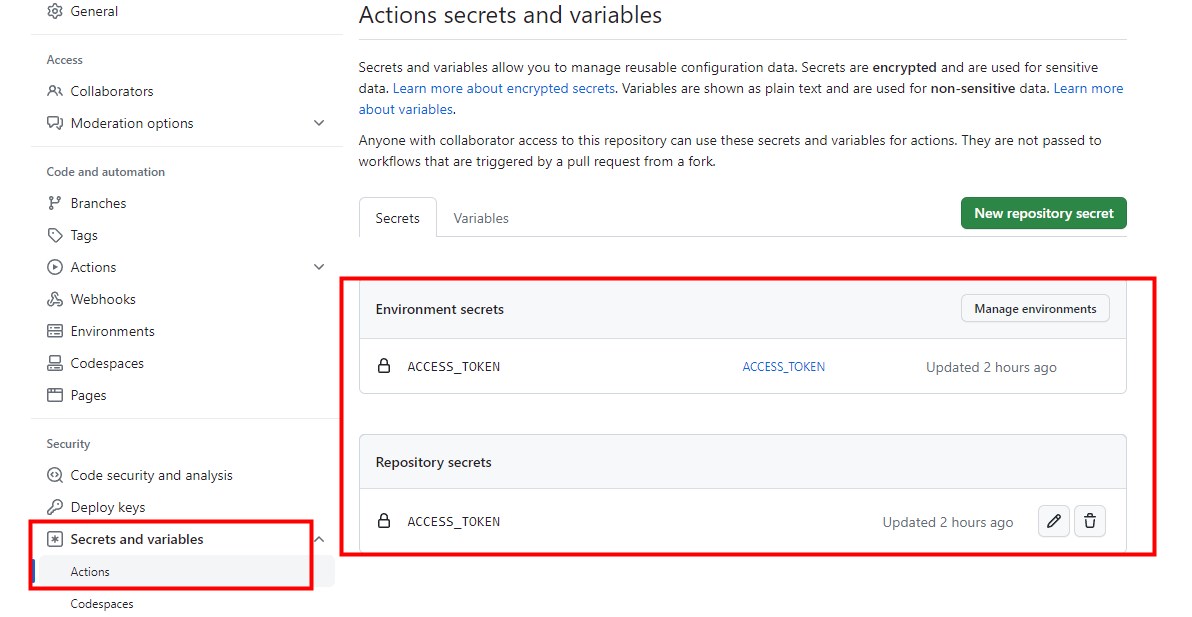Viewport: 1192px width, 617px height.
Task: Switch to the Variables tab
Action: tap(481, 218)
